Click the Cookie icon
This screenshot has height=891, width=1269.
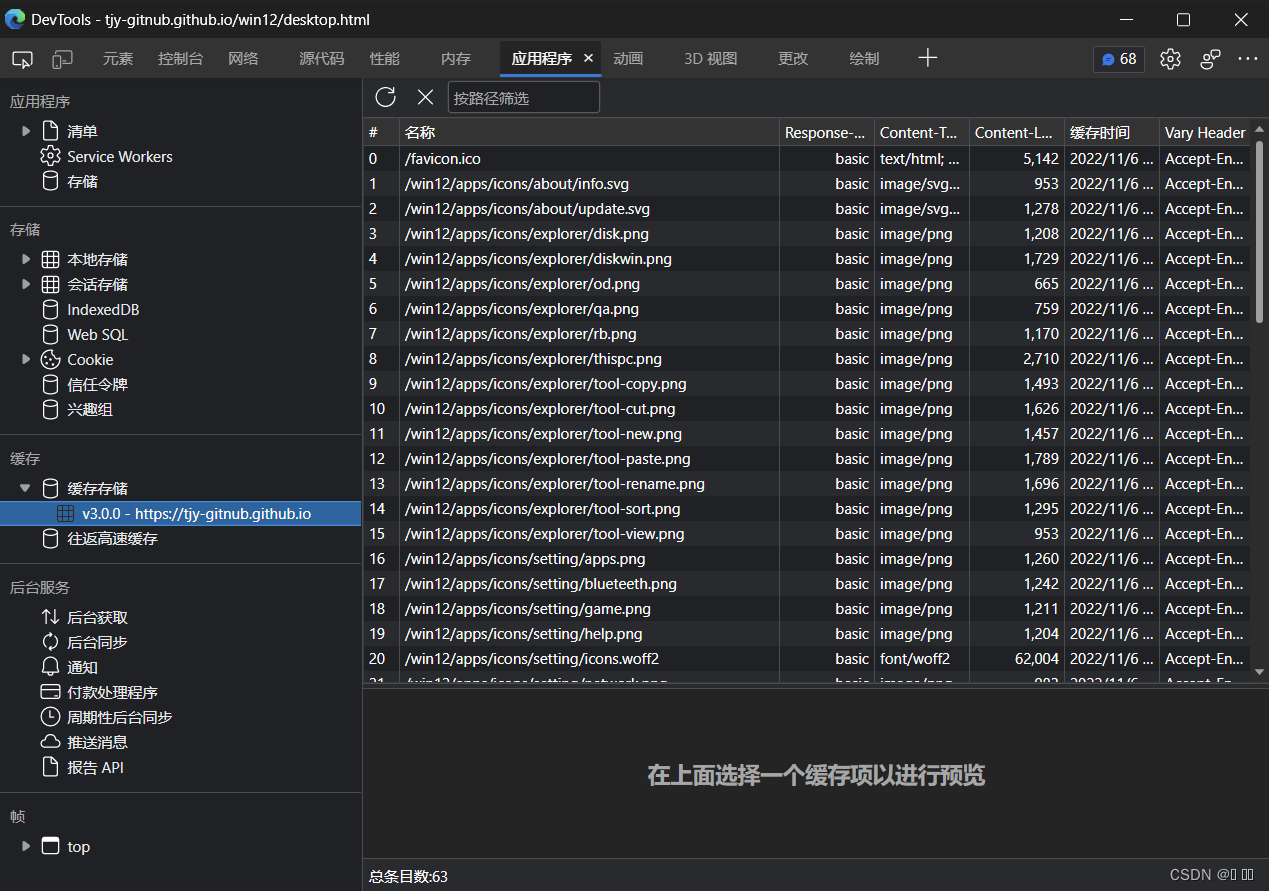[x=50, y=359]
